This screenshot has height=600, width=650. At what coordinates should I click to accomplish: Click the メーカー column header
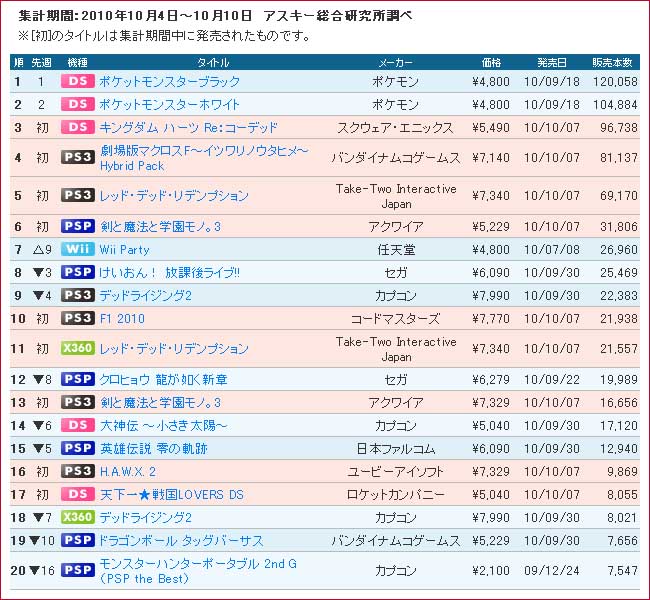[395, 63]
